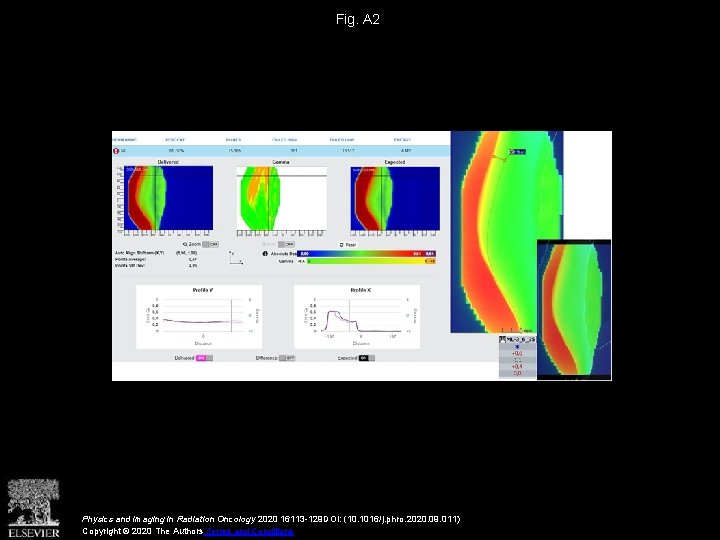The height and width of the screenshot is (540, 720).
Task: Select the highlighted blue beam row
Action: (x=281, y=151)
